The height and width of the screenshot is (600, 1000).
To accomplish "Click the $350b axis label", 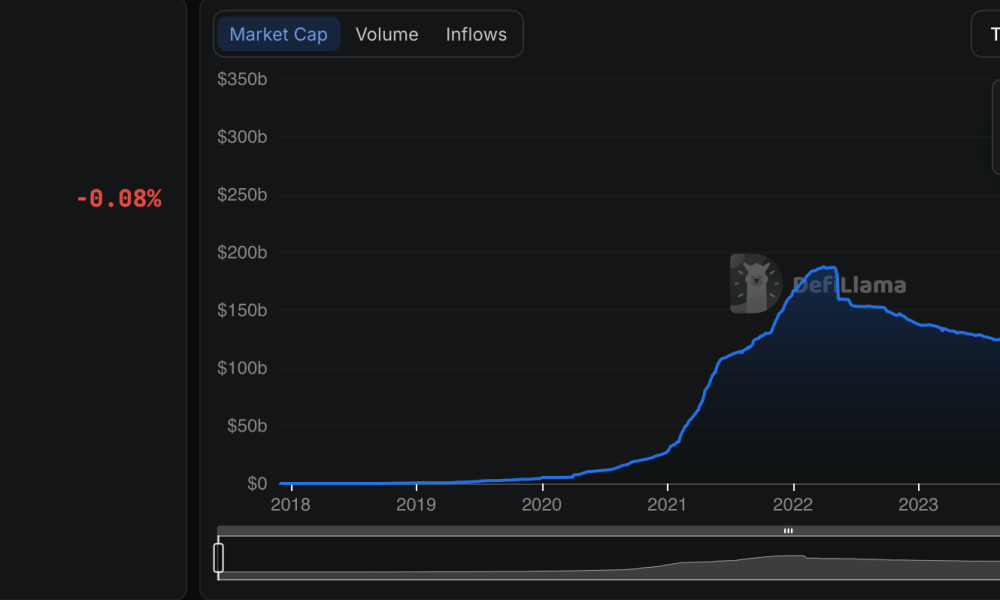I will pos(242,79).
